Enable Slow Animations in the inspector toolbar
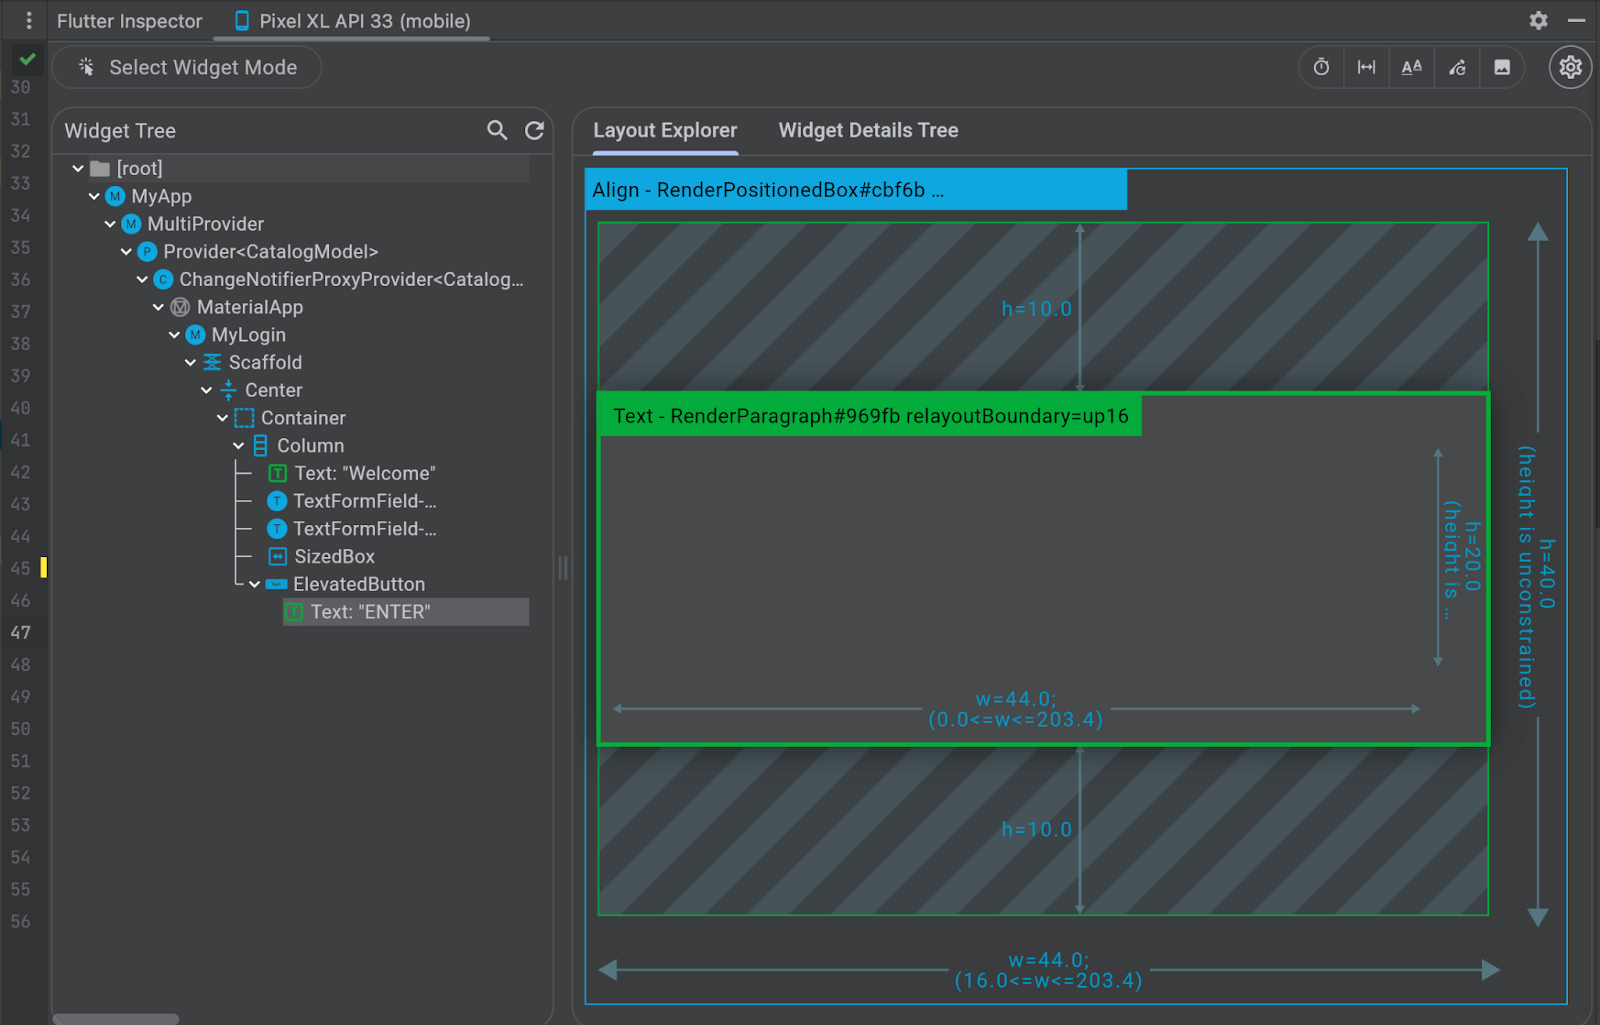Screen dimensions: 1600x1025 (x=1320, y=67)
